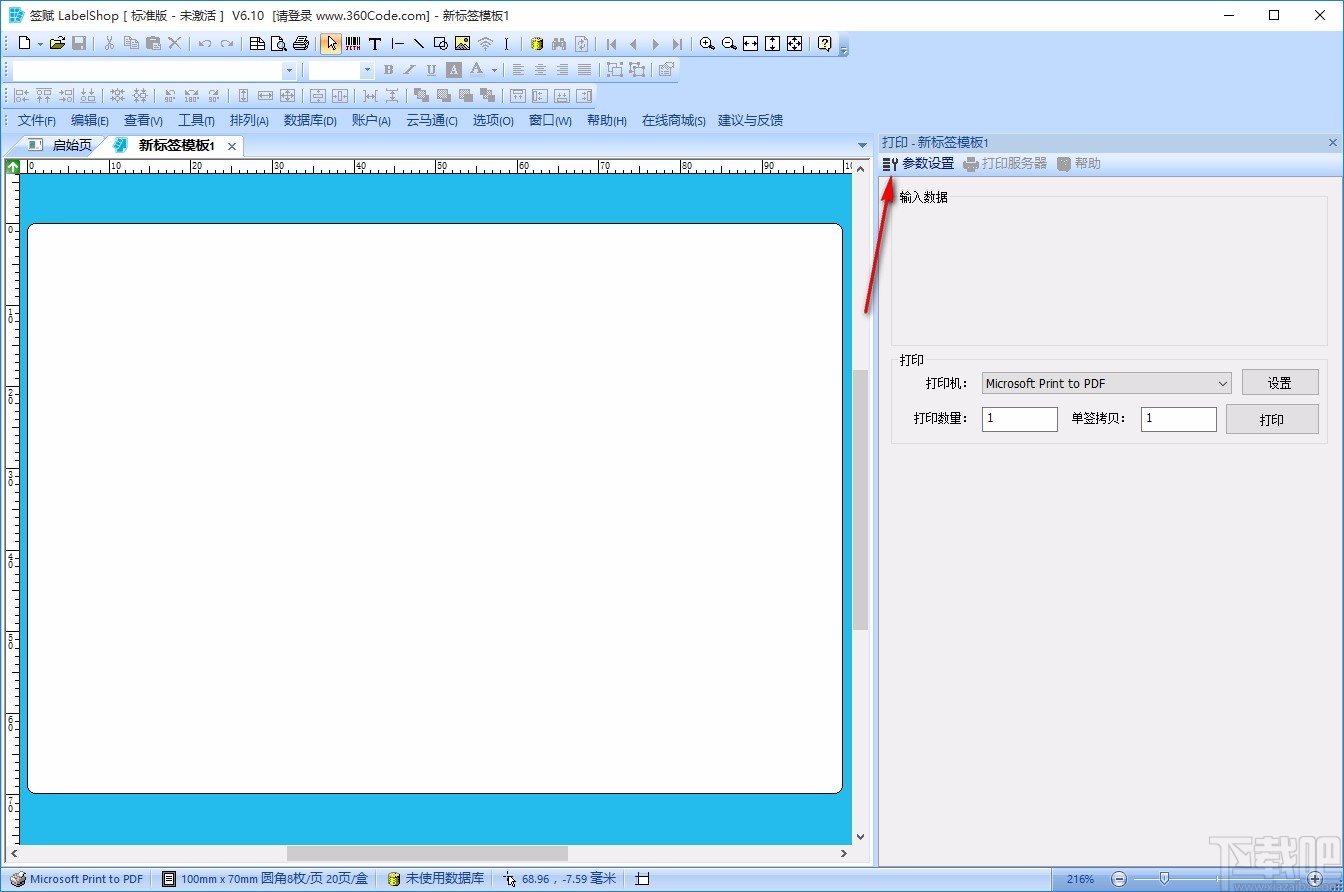Open the 查看 menu

click(x=143, y=121)
